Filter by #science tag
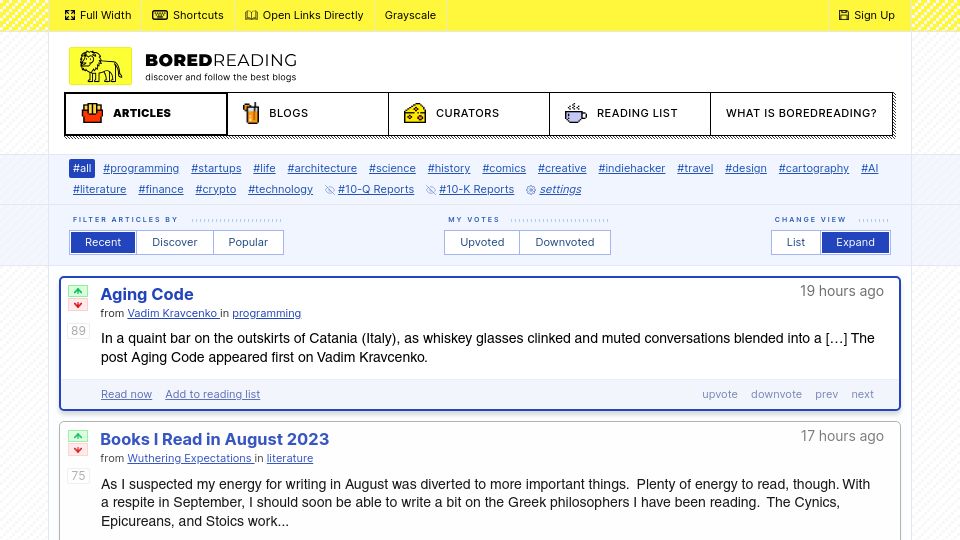Viewport: 960px width, 540px height. (x=392, y=168)
